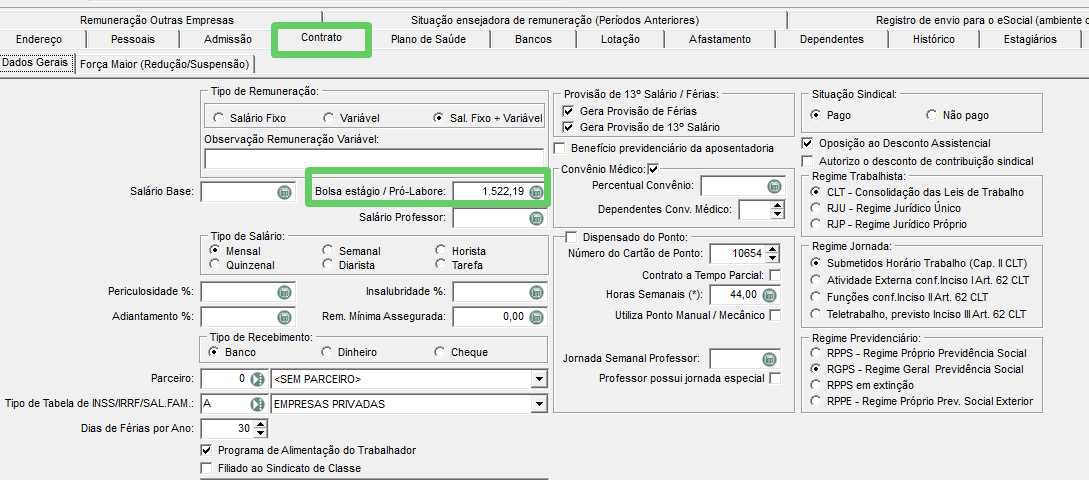This screenshot has width=1089, height=480.
Task: Toggle Gera Provisão de 13º Salário
Action: [569, 127]
